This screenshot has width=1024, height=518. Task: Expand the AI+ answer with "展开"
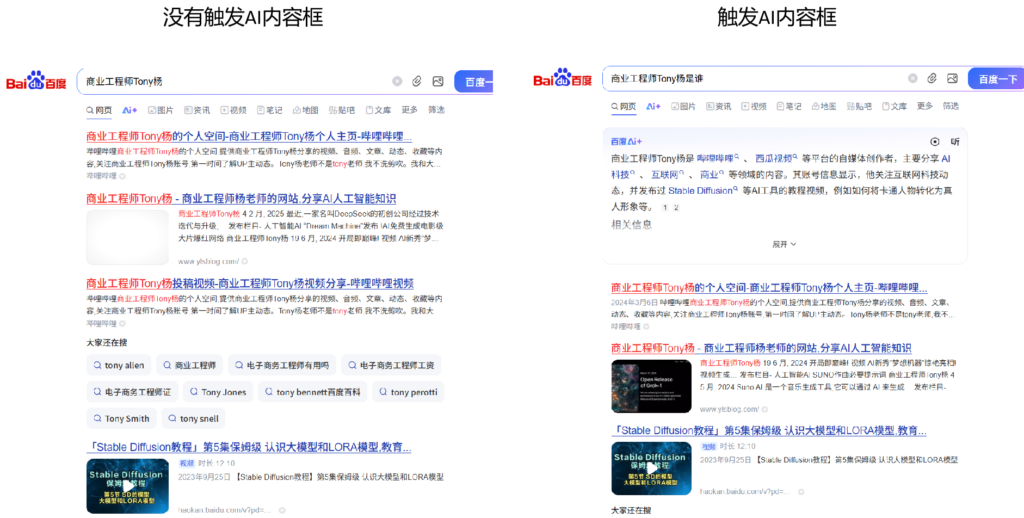click(784, 243)
